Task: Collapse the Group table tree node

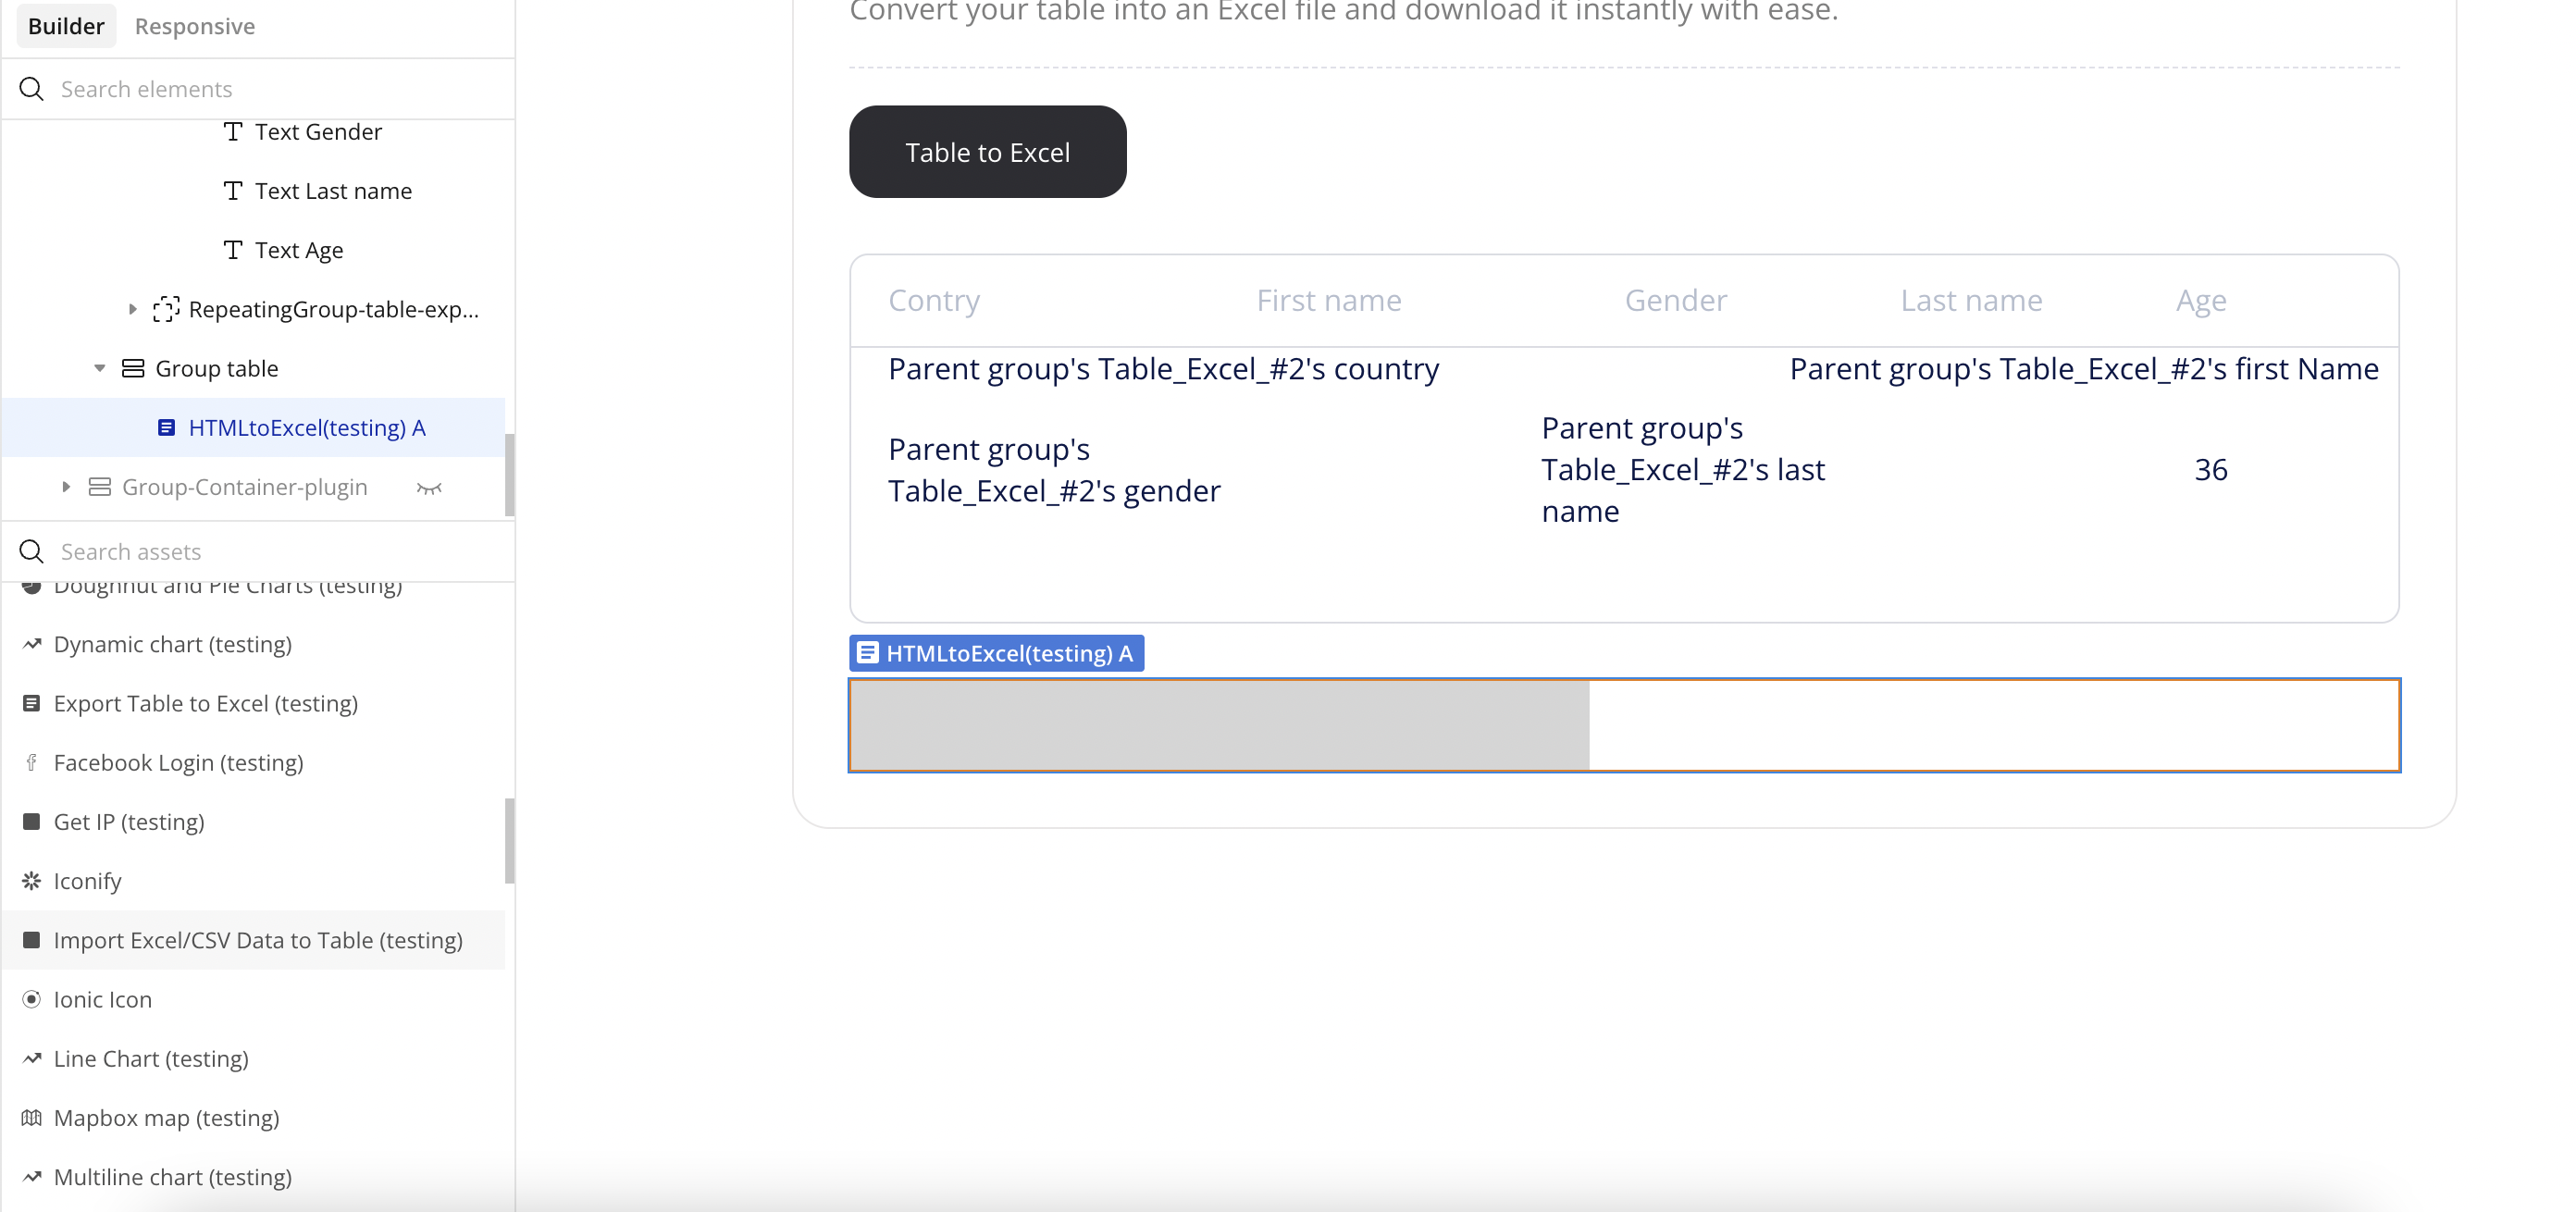Action: coord(100,369)
